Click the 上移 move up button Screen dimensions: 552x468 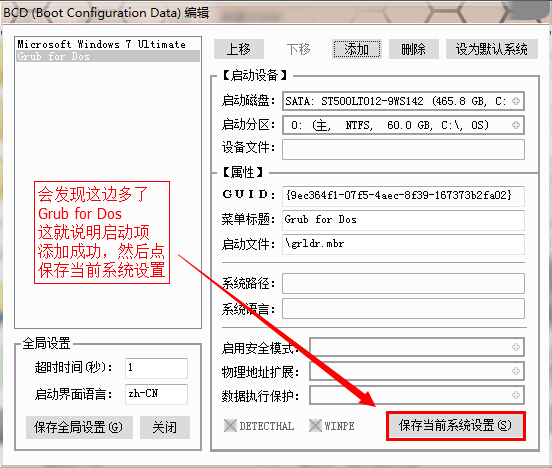coord(239,49)
